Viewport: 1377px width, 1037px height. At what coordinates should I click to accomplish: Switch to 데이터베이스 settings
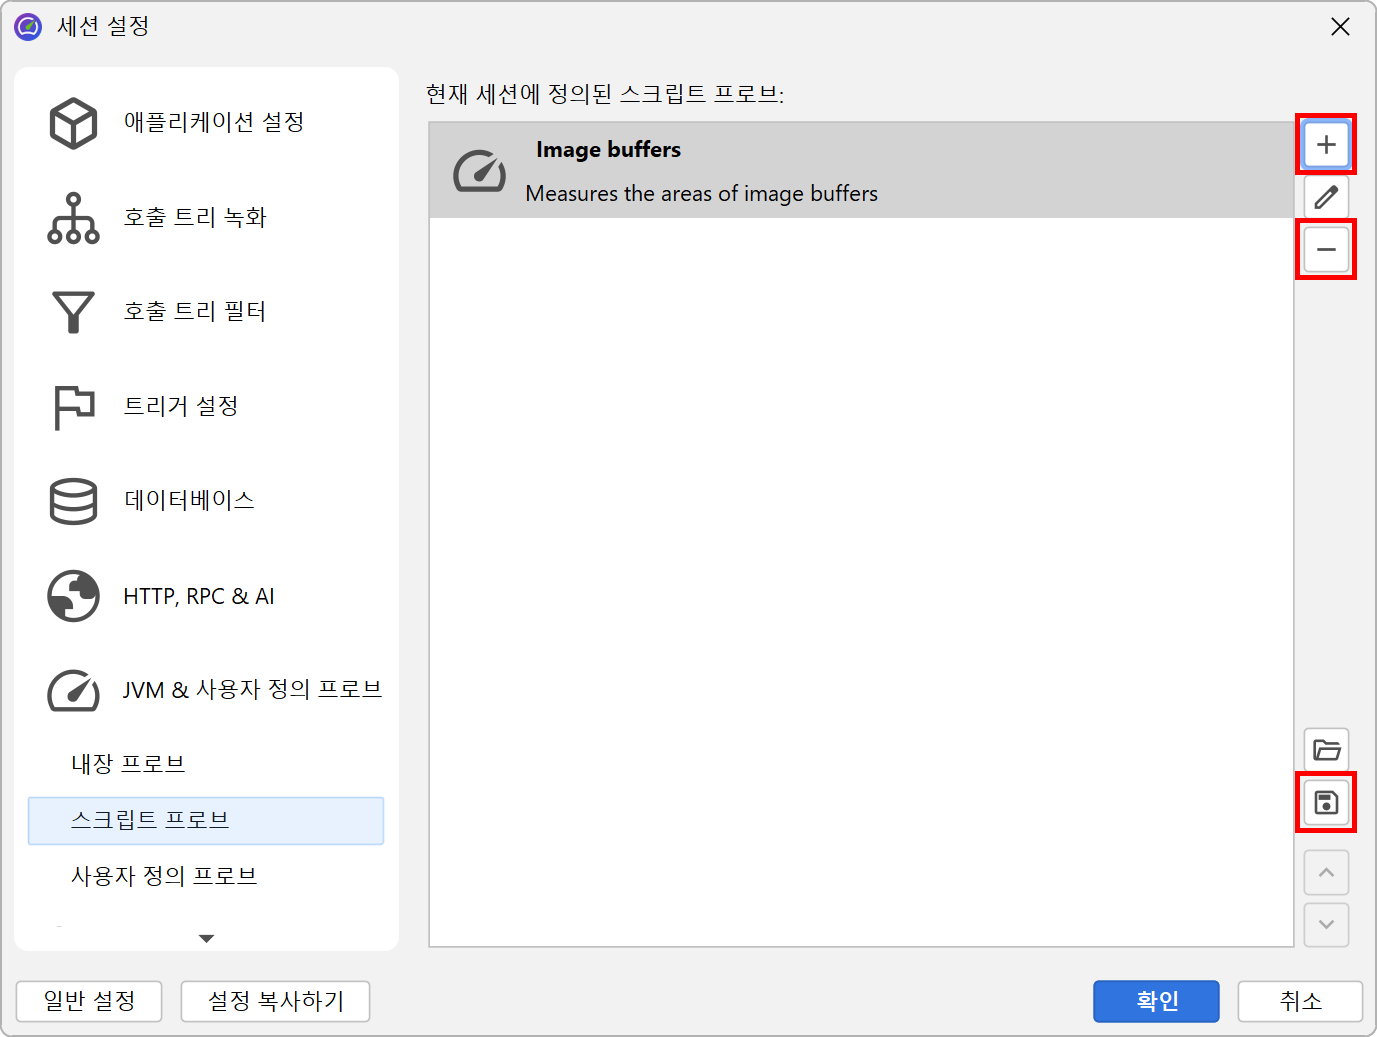(x=188, y=500)
